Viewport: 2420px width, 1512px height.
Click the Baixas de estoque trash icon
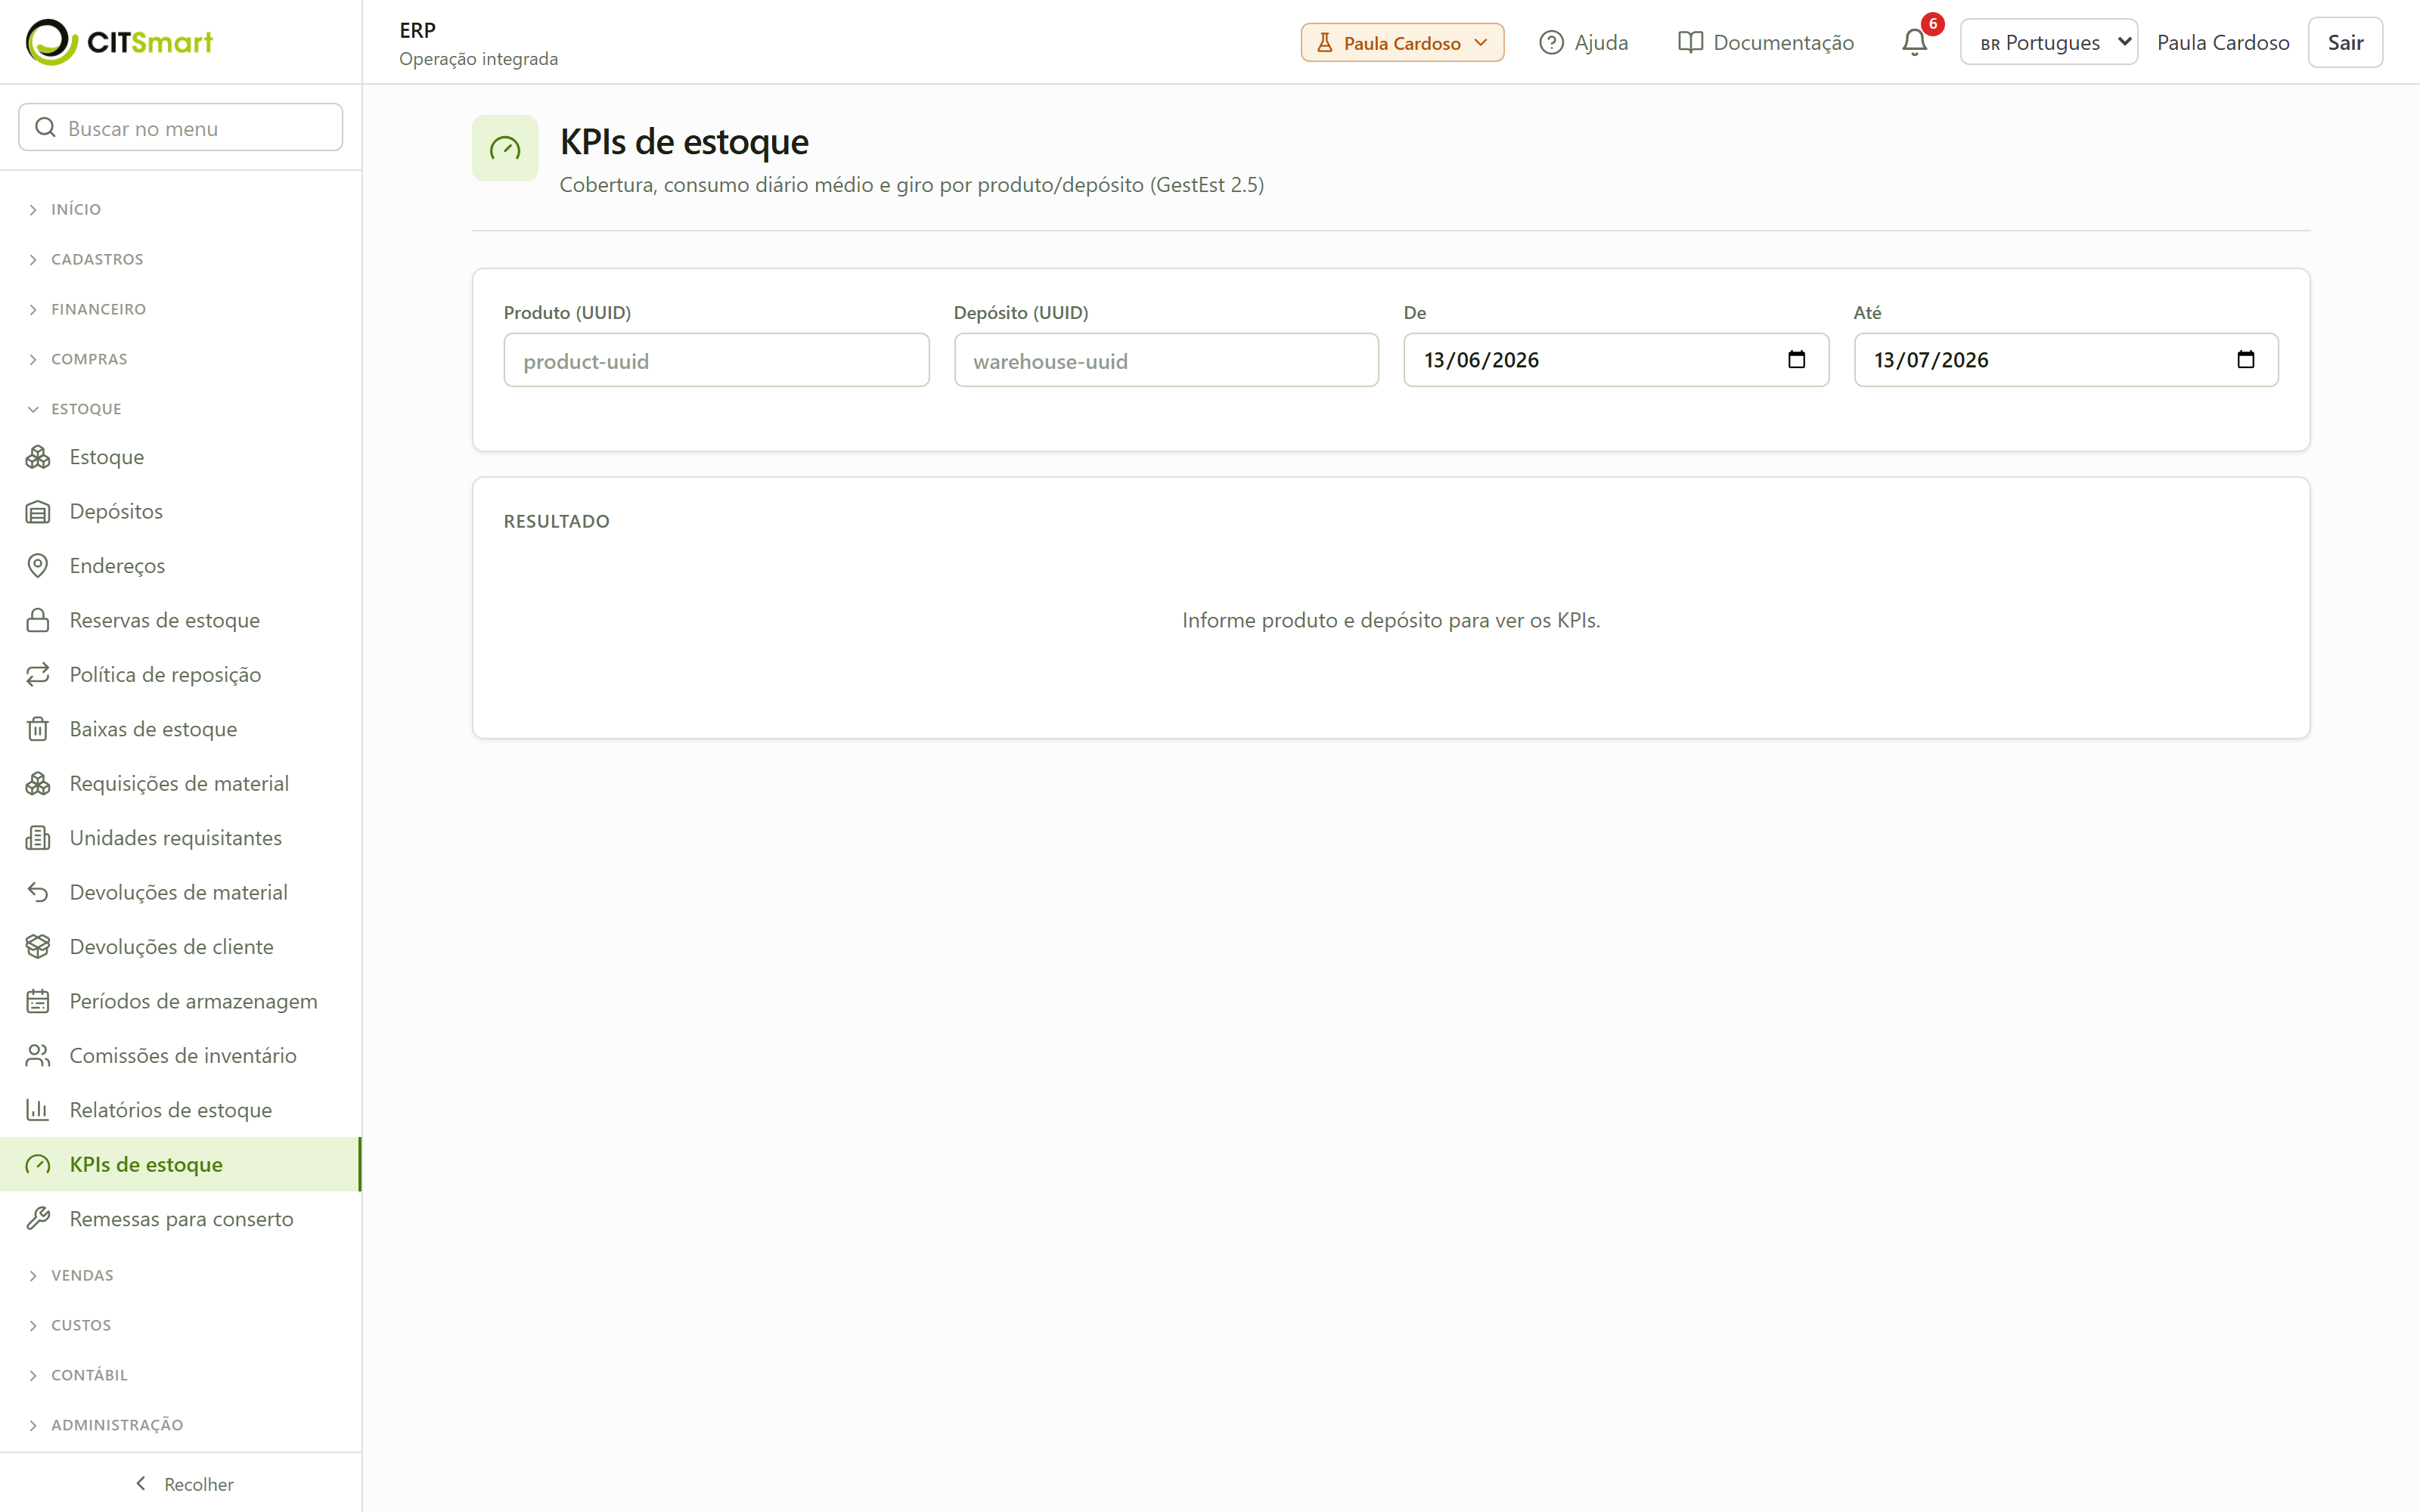click(x=38, y=729)
